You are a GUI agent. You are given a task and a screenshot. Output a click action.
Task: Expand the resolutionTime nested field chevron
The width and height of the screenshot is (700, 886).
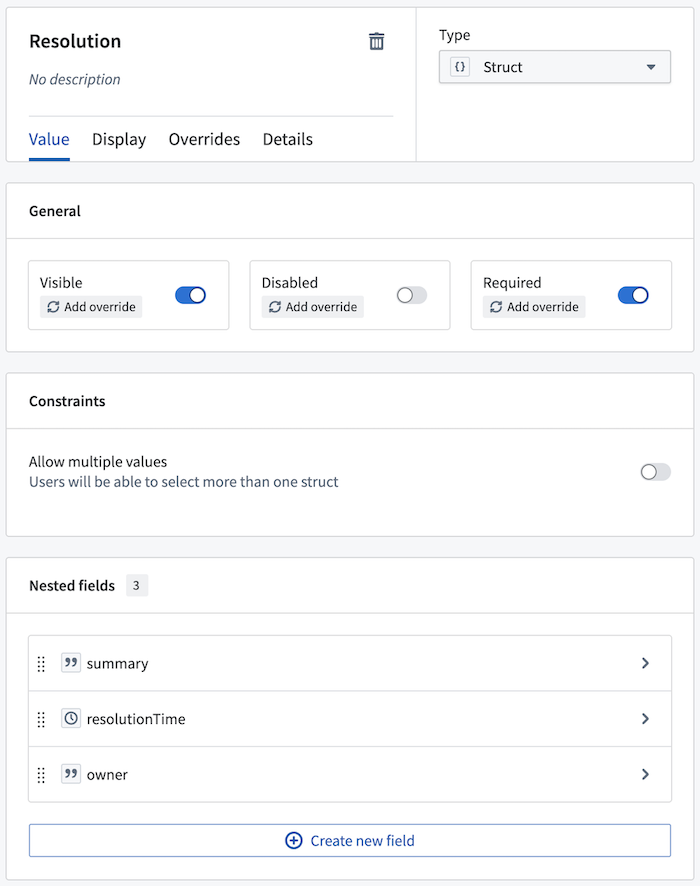click(645, 719)
